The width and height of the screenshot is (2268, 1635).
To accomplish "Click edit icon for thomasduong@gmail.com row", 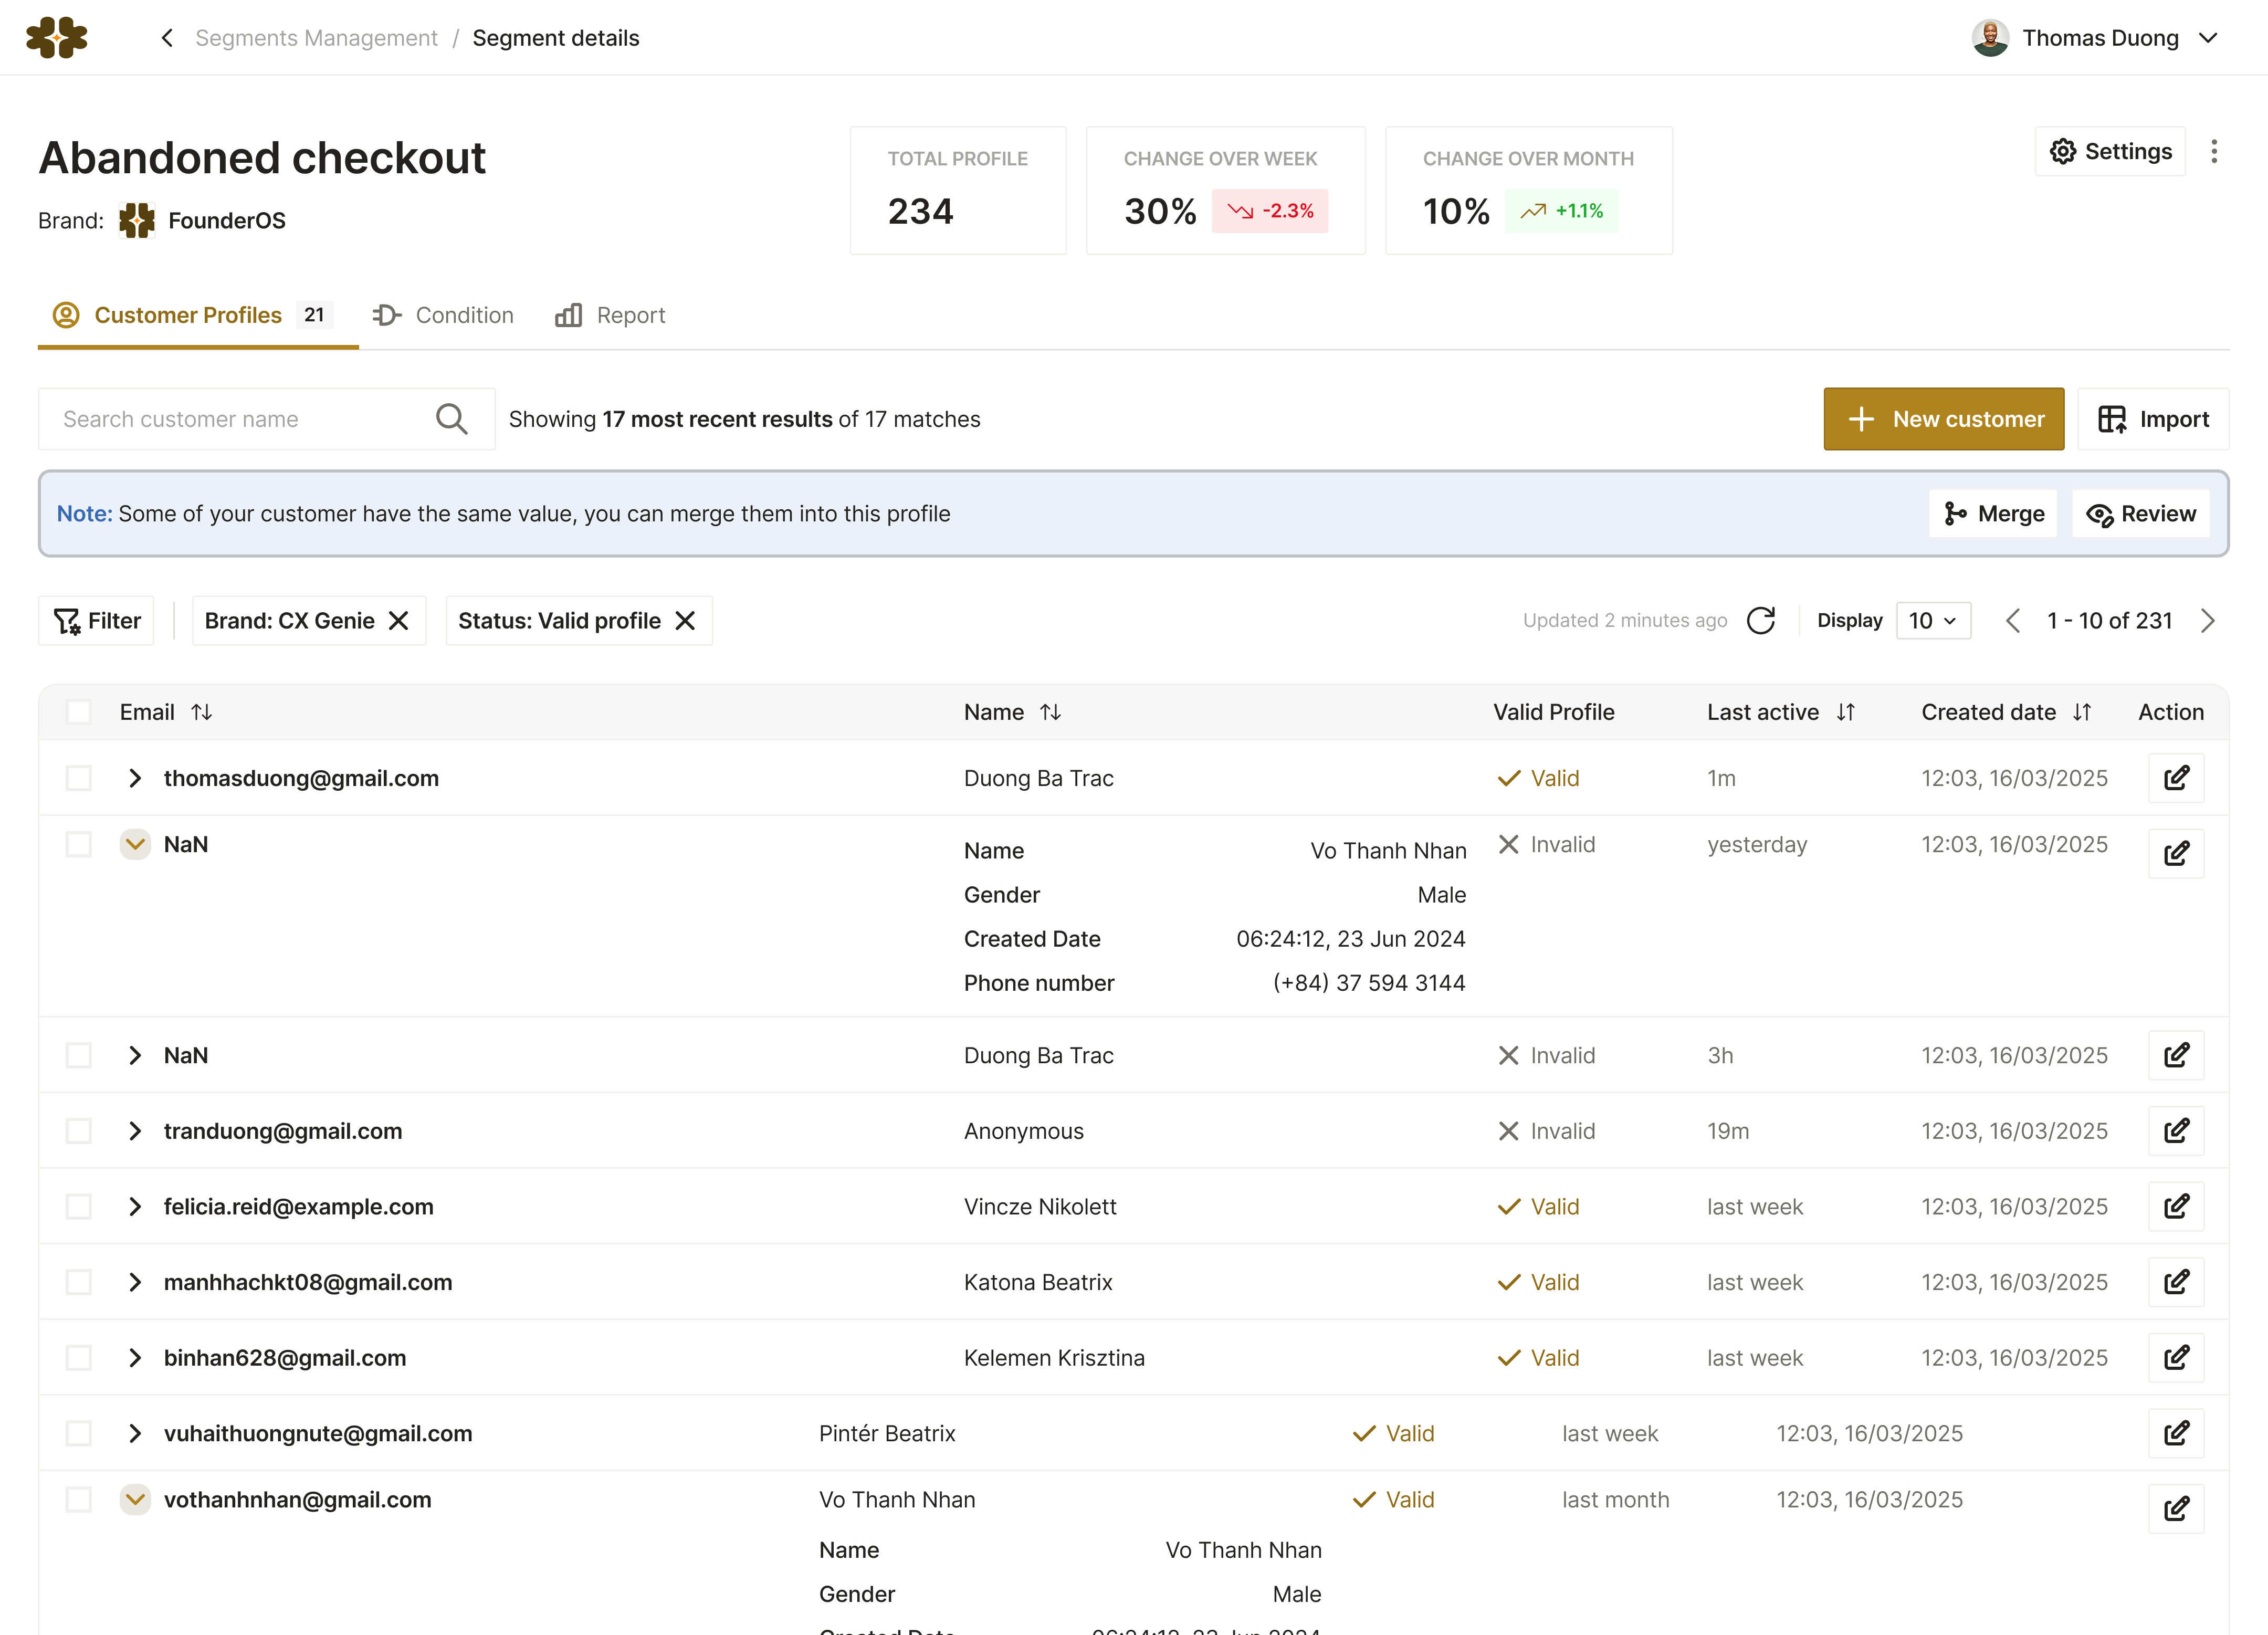I will 2176,778.
